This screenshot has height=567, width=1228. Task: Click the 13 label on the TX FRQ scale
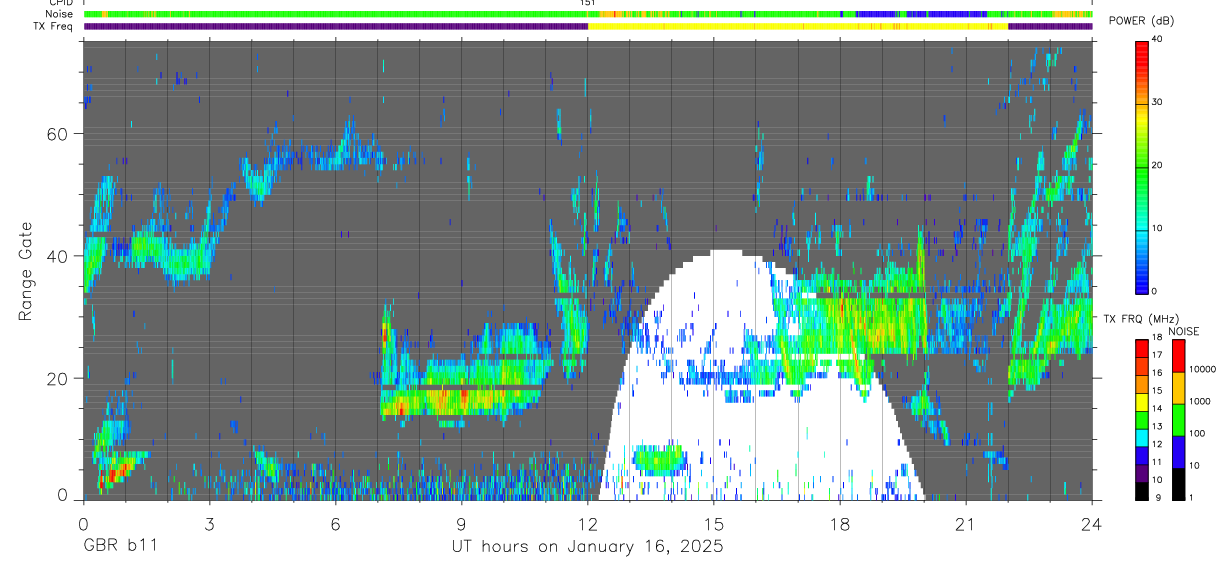[x=1157, y=427]
